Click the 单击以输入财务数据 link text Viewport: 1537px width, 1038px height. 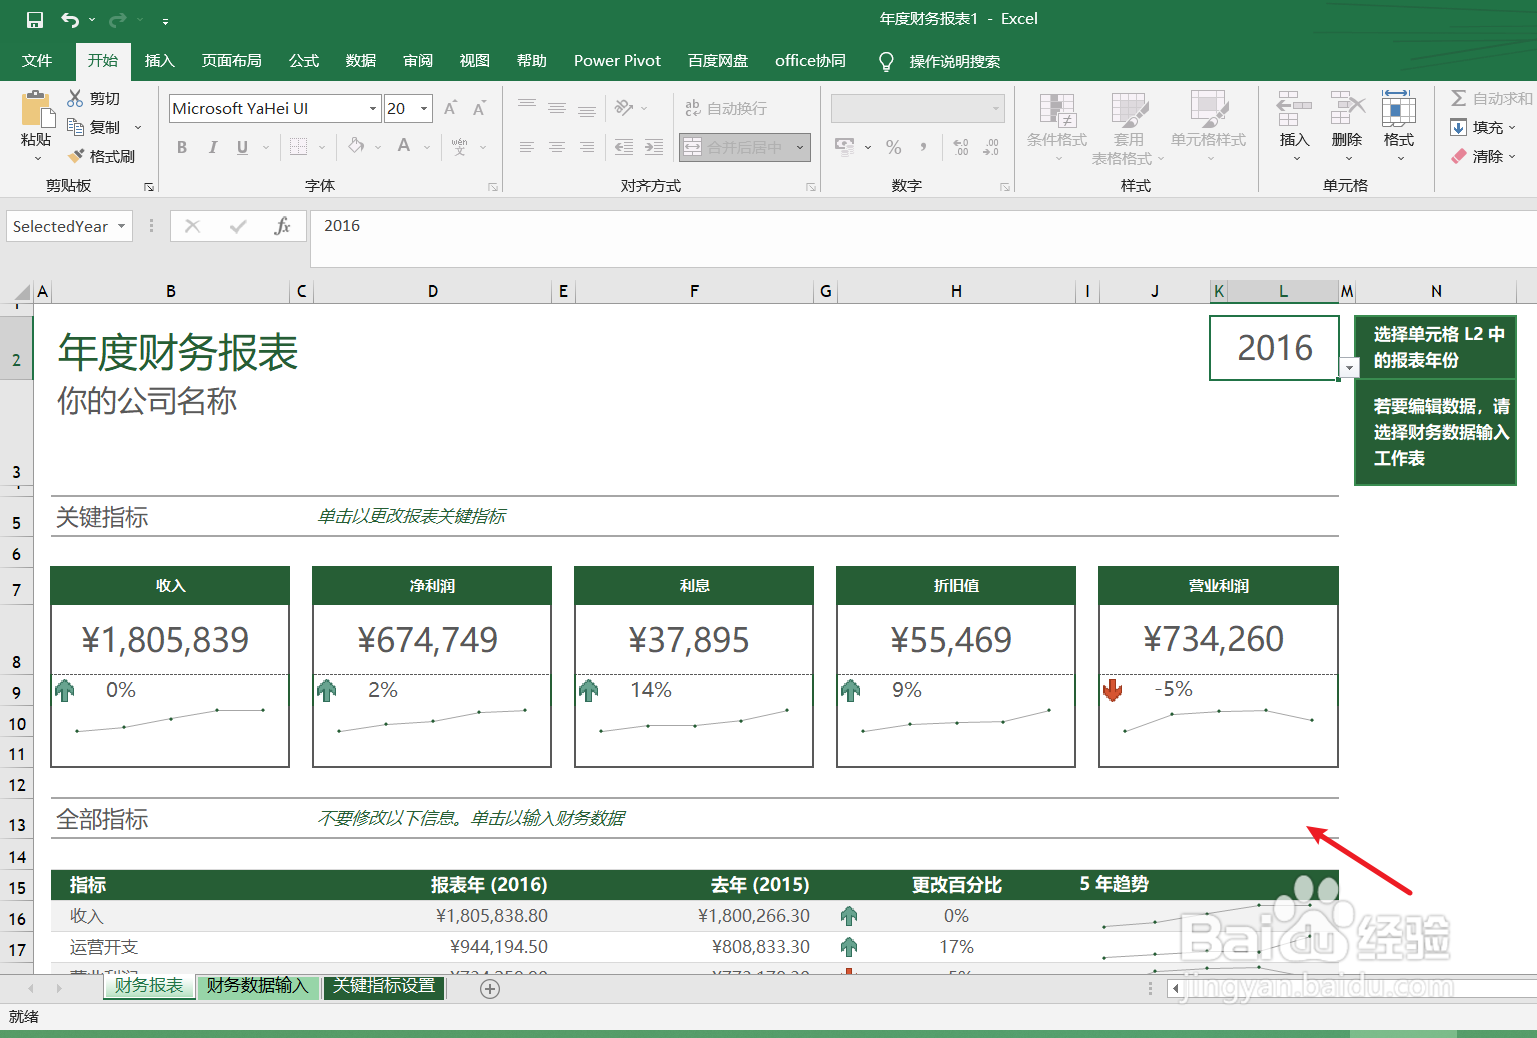548,818
